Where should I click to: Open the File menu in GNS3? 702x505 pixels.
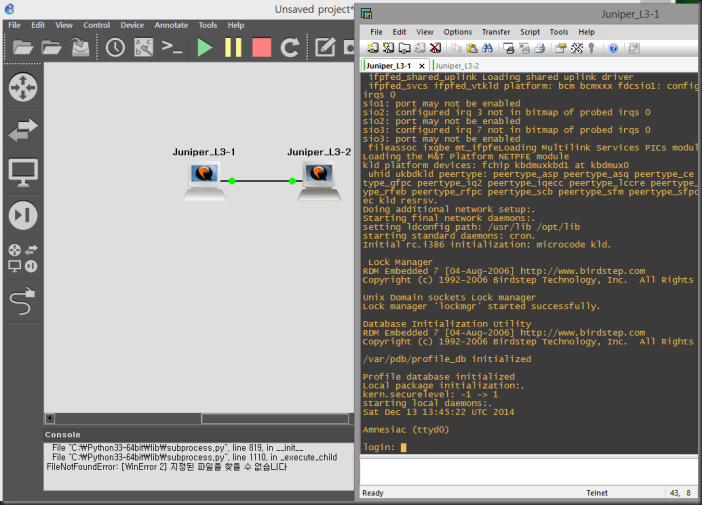click(x=14, y=25)
